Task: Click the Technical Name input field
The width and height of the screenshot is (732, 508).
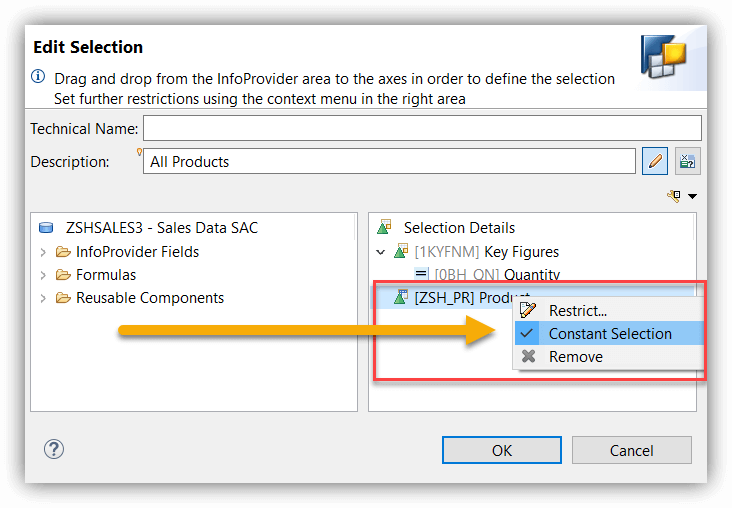Action: [422, 128]
